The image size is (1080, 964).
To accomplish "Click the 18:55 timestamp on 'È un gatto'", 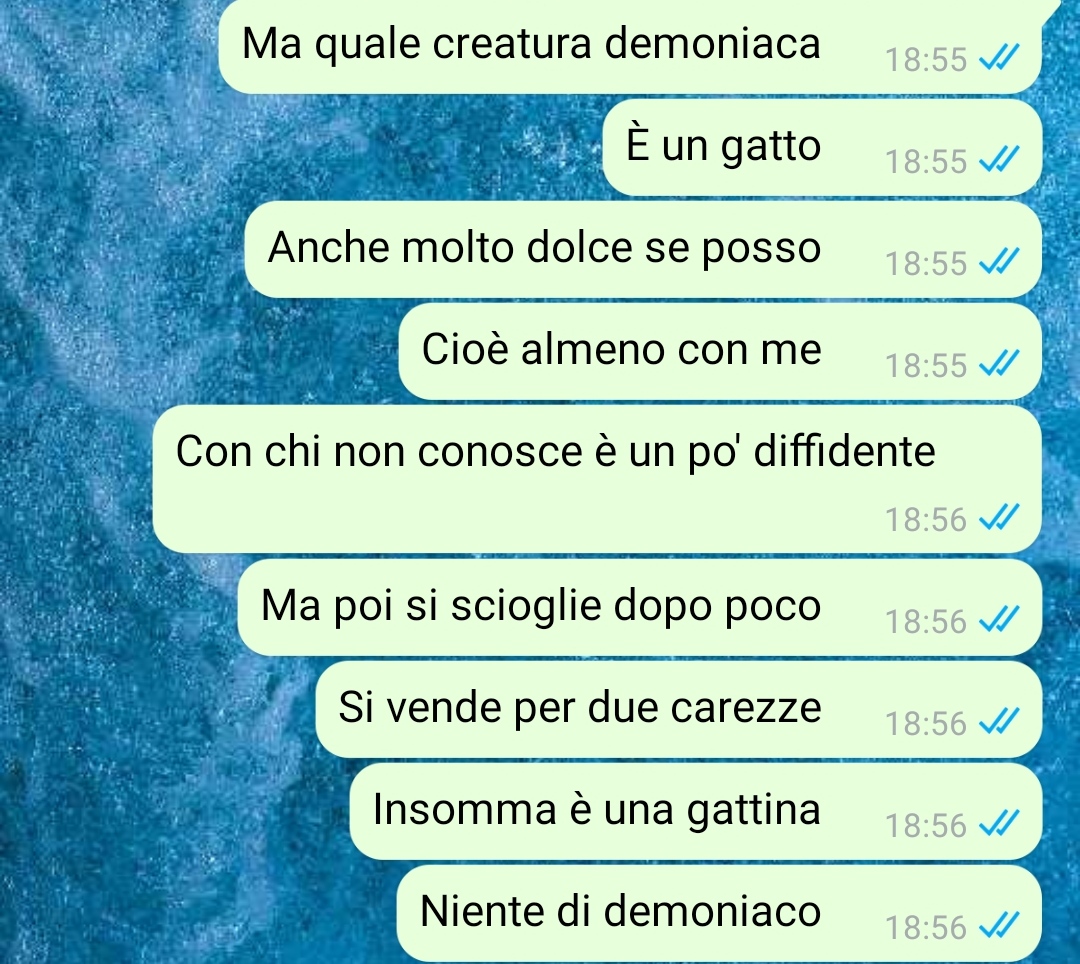I will click(x=926, y=162).
